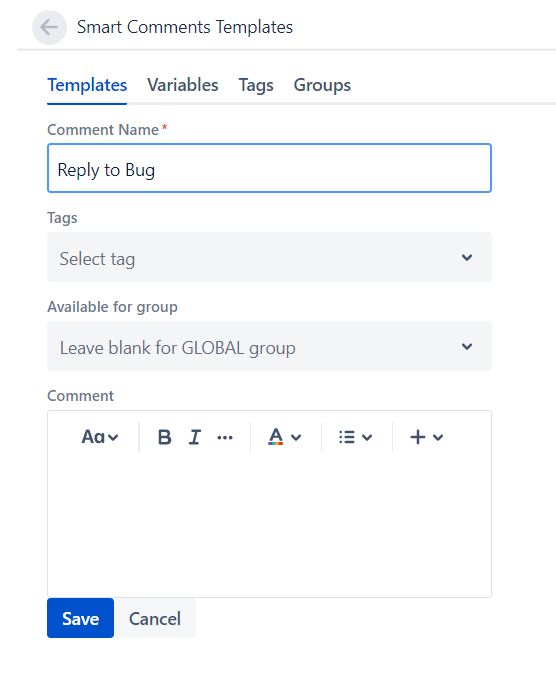Image resolution: width=556 pixels, height=674 pixels.
Task: Open text styles Aa menu
Action: [x=100, y=437]
